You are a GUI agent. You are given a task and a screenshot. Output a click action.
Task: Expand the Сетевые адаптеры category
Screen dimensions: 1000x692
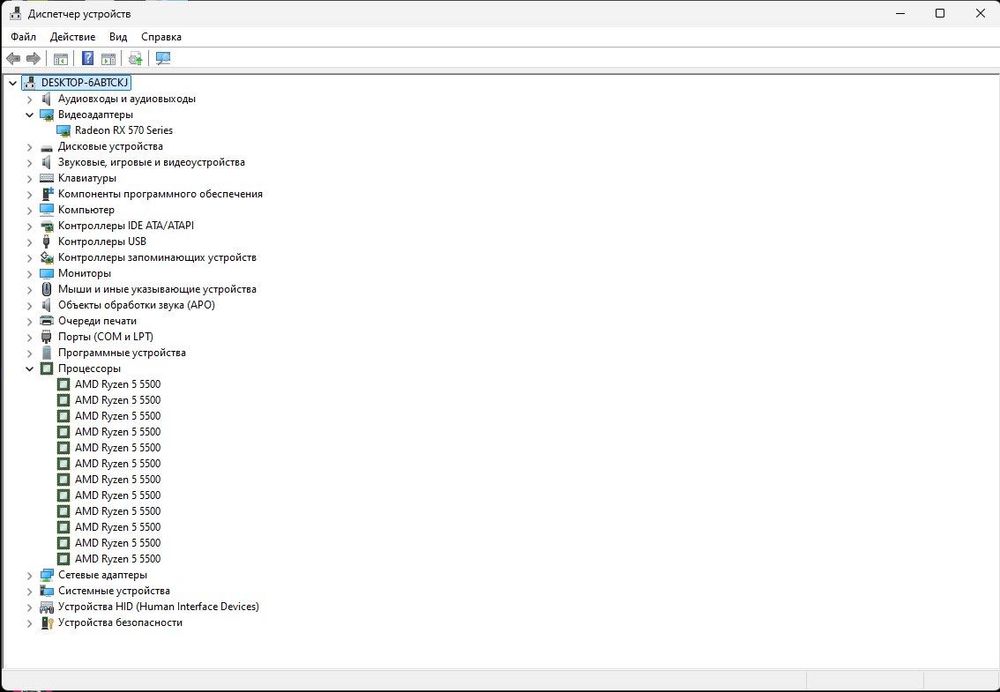pos(29,575)
